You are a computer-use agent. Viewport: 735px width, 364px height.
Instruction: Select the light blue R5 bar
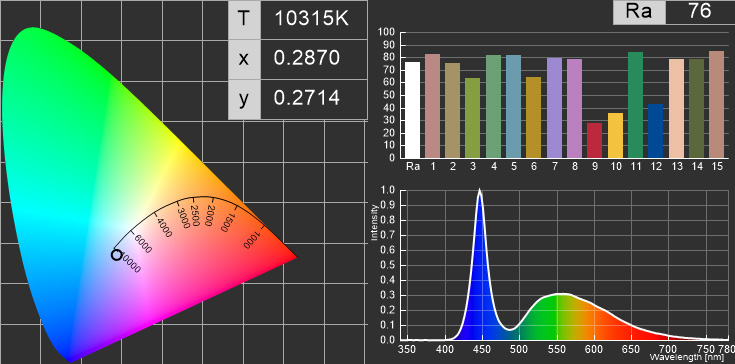[x=513, y=106]
